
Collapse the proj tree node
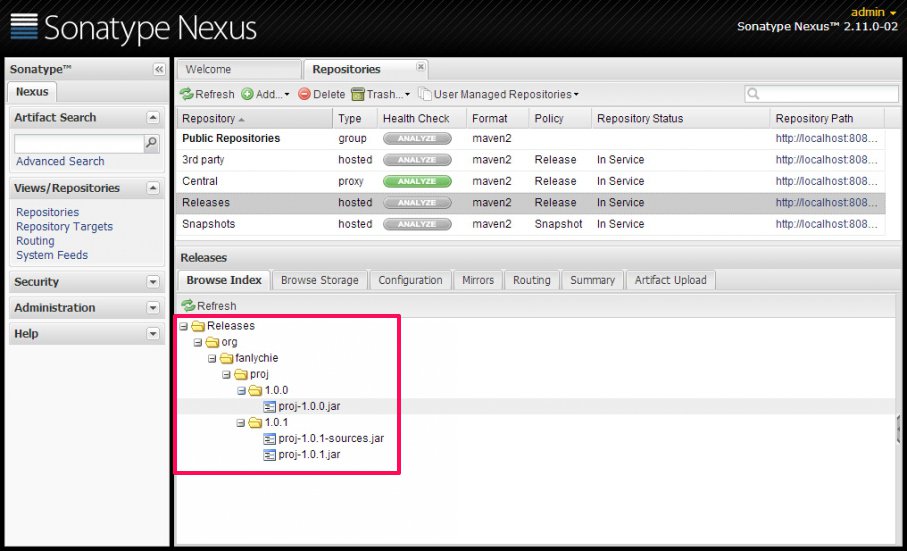click(x=226, y=375)
